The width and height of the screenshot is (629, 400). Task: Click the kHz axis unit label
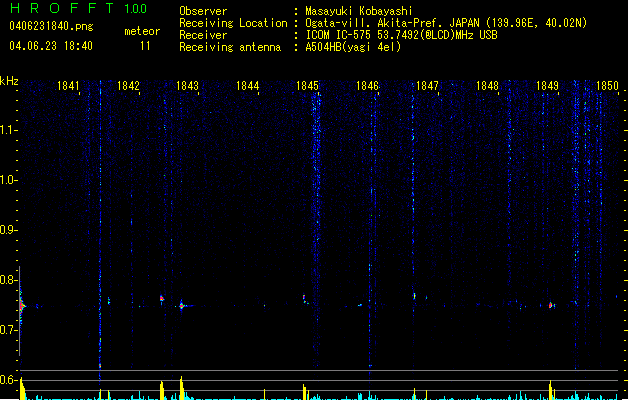(9, 81)
